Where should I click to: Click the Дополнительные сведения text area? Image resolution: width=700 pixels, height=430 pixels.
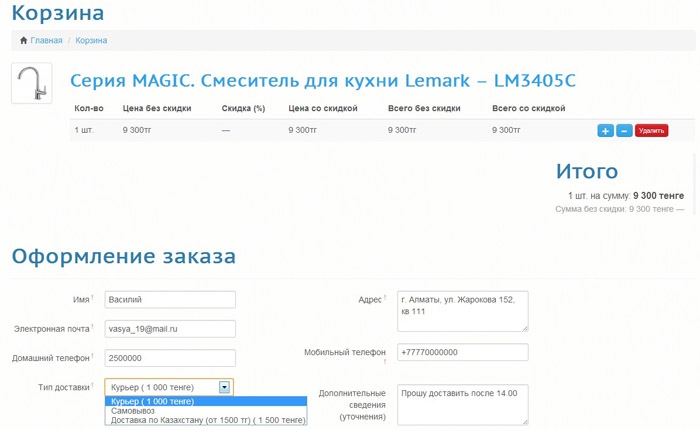point(461,405)
